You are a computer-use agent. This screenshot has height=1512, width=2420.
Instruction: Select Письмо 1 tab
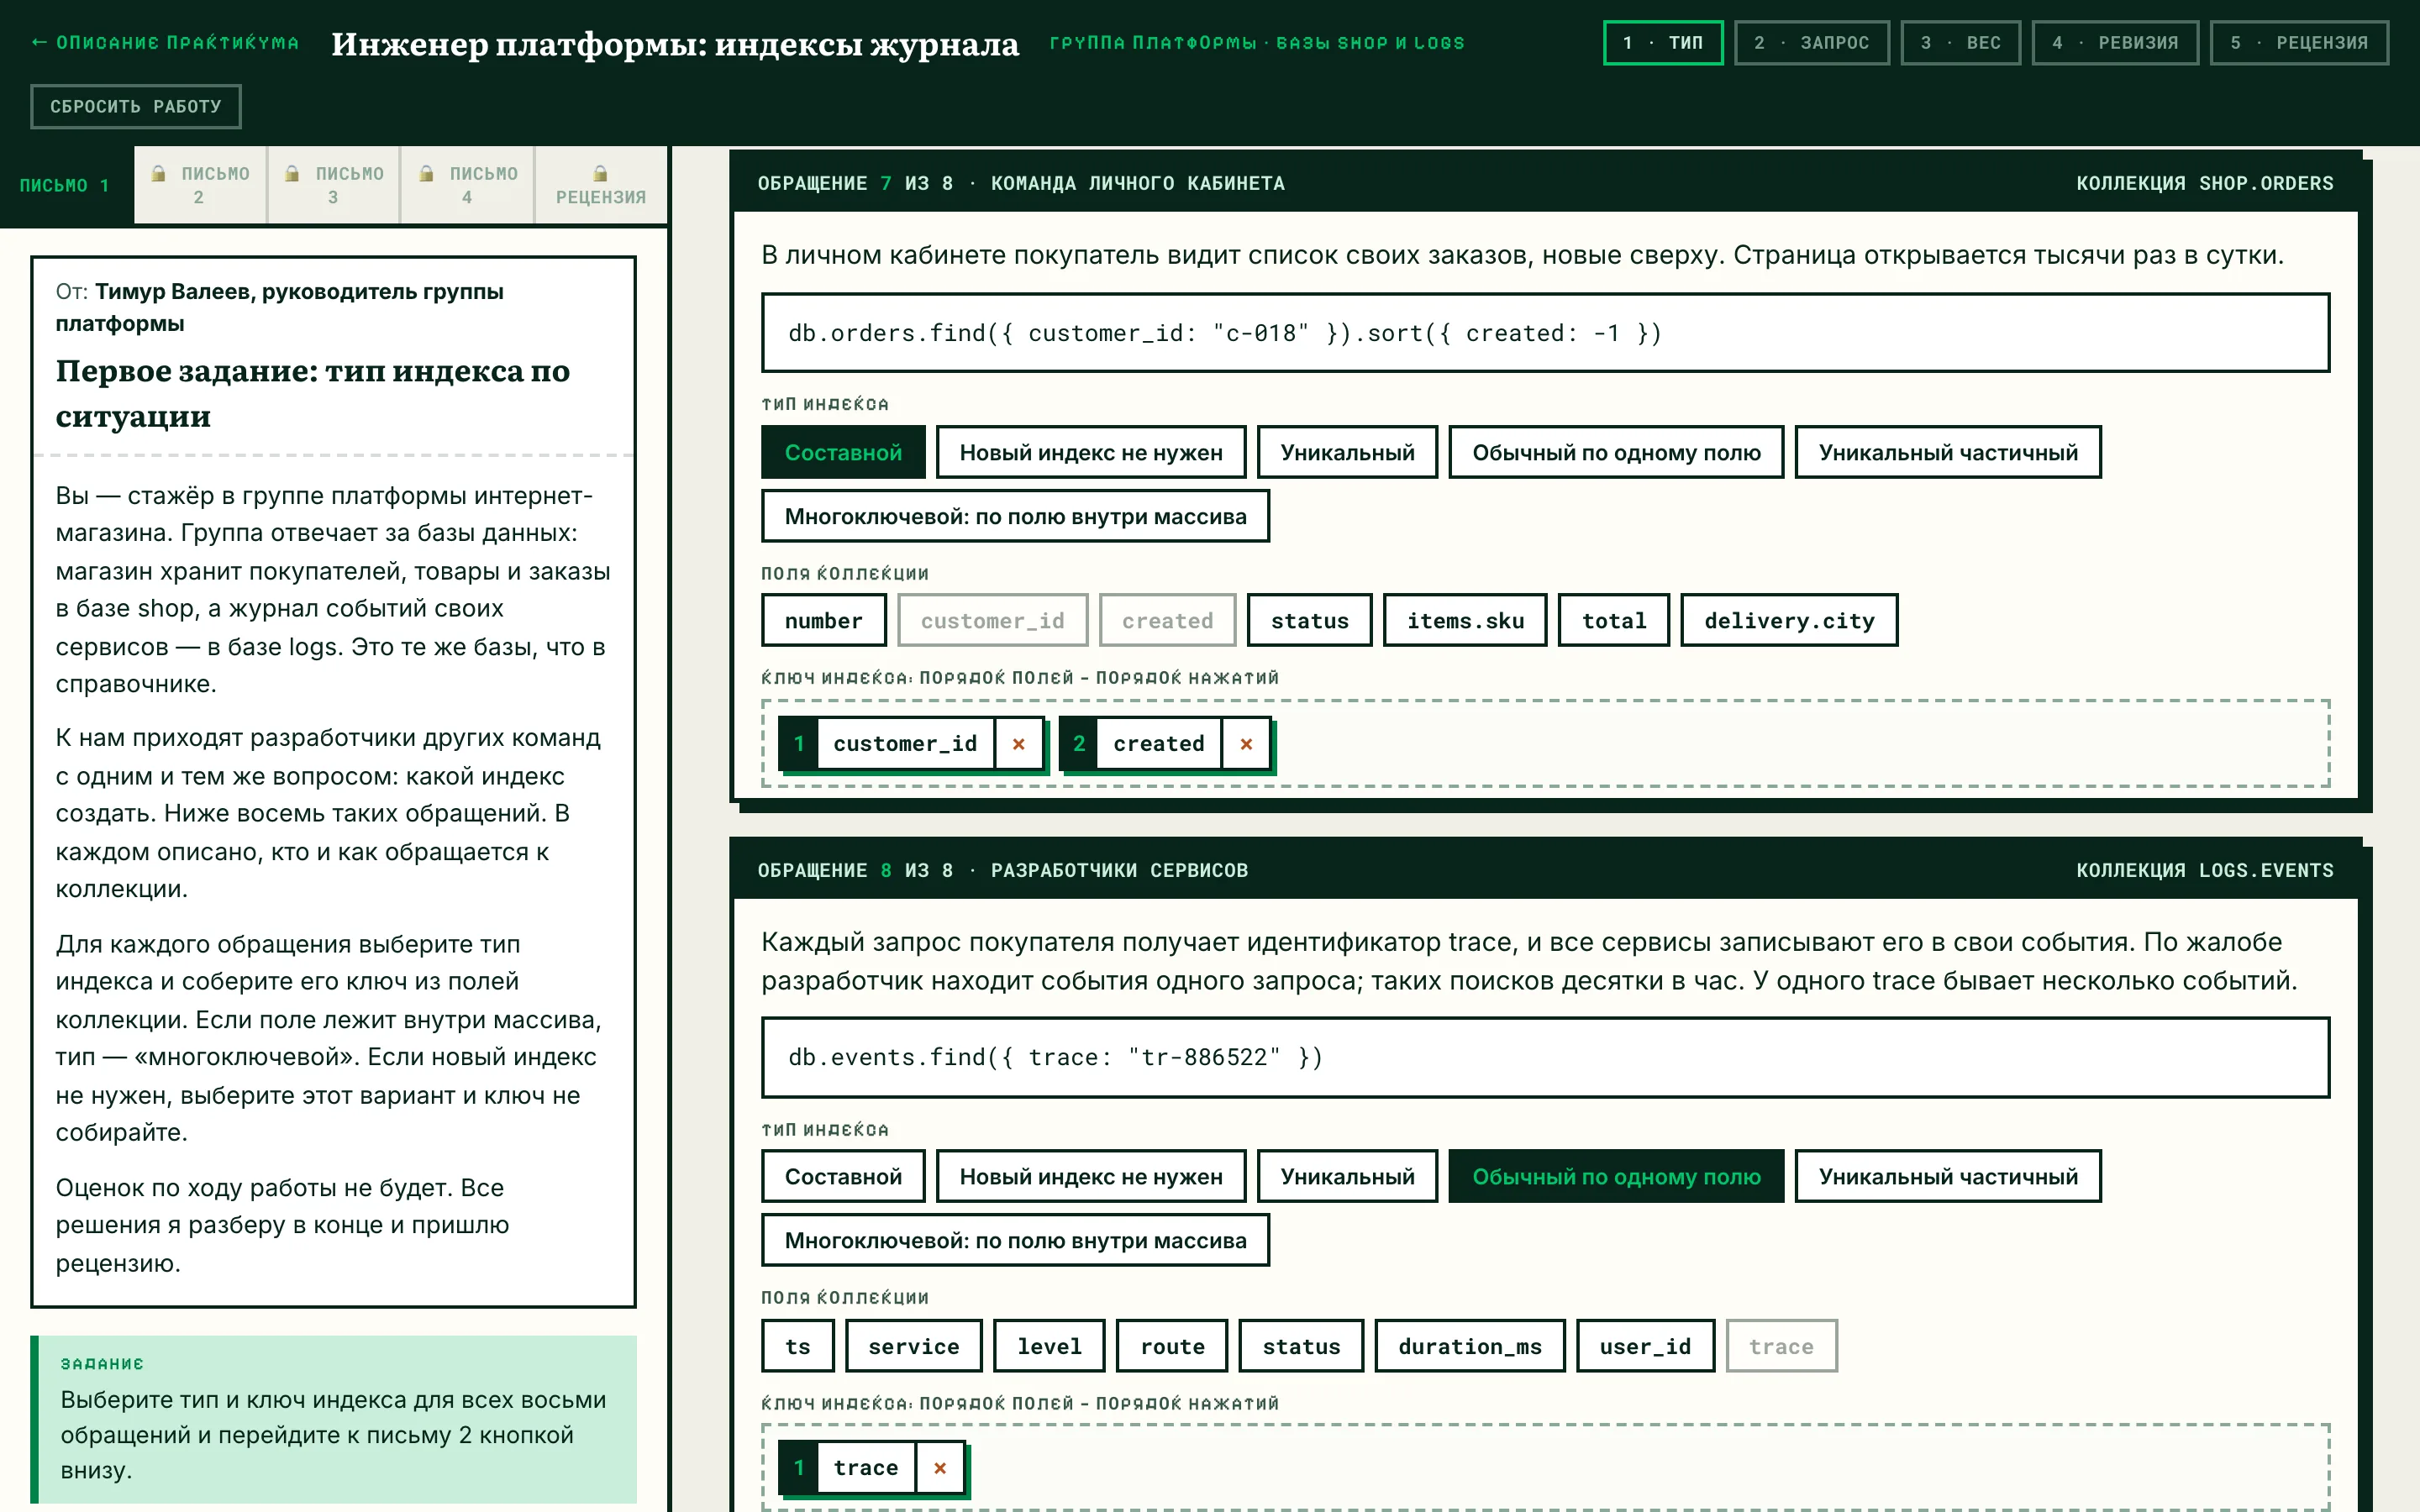66,185
